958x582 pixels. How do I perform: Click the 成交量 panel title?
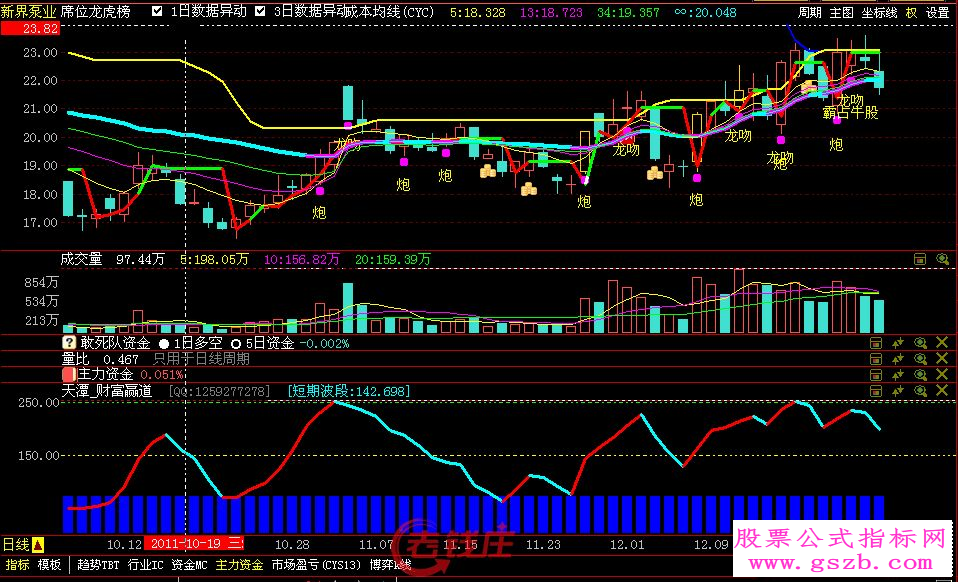tap(81, 259)
